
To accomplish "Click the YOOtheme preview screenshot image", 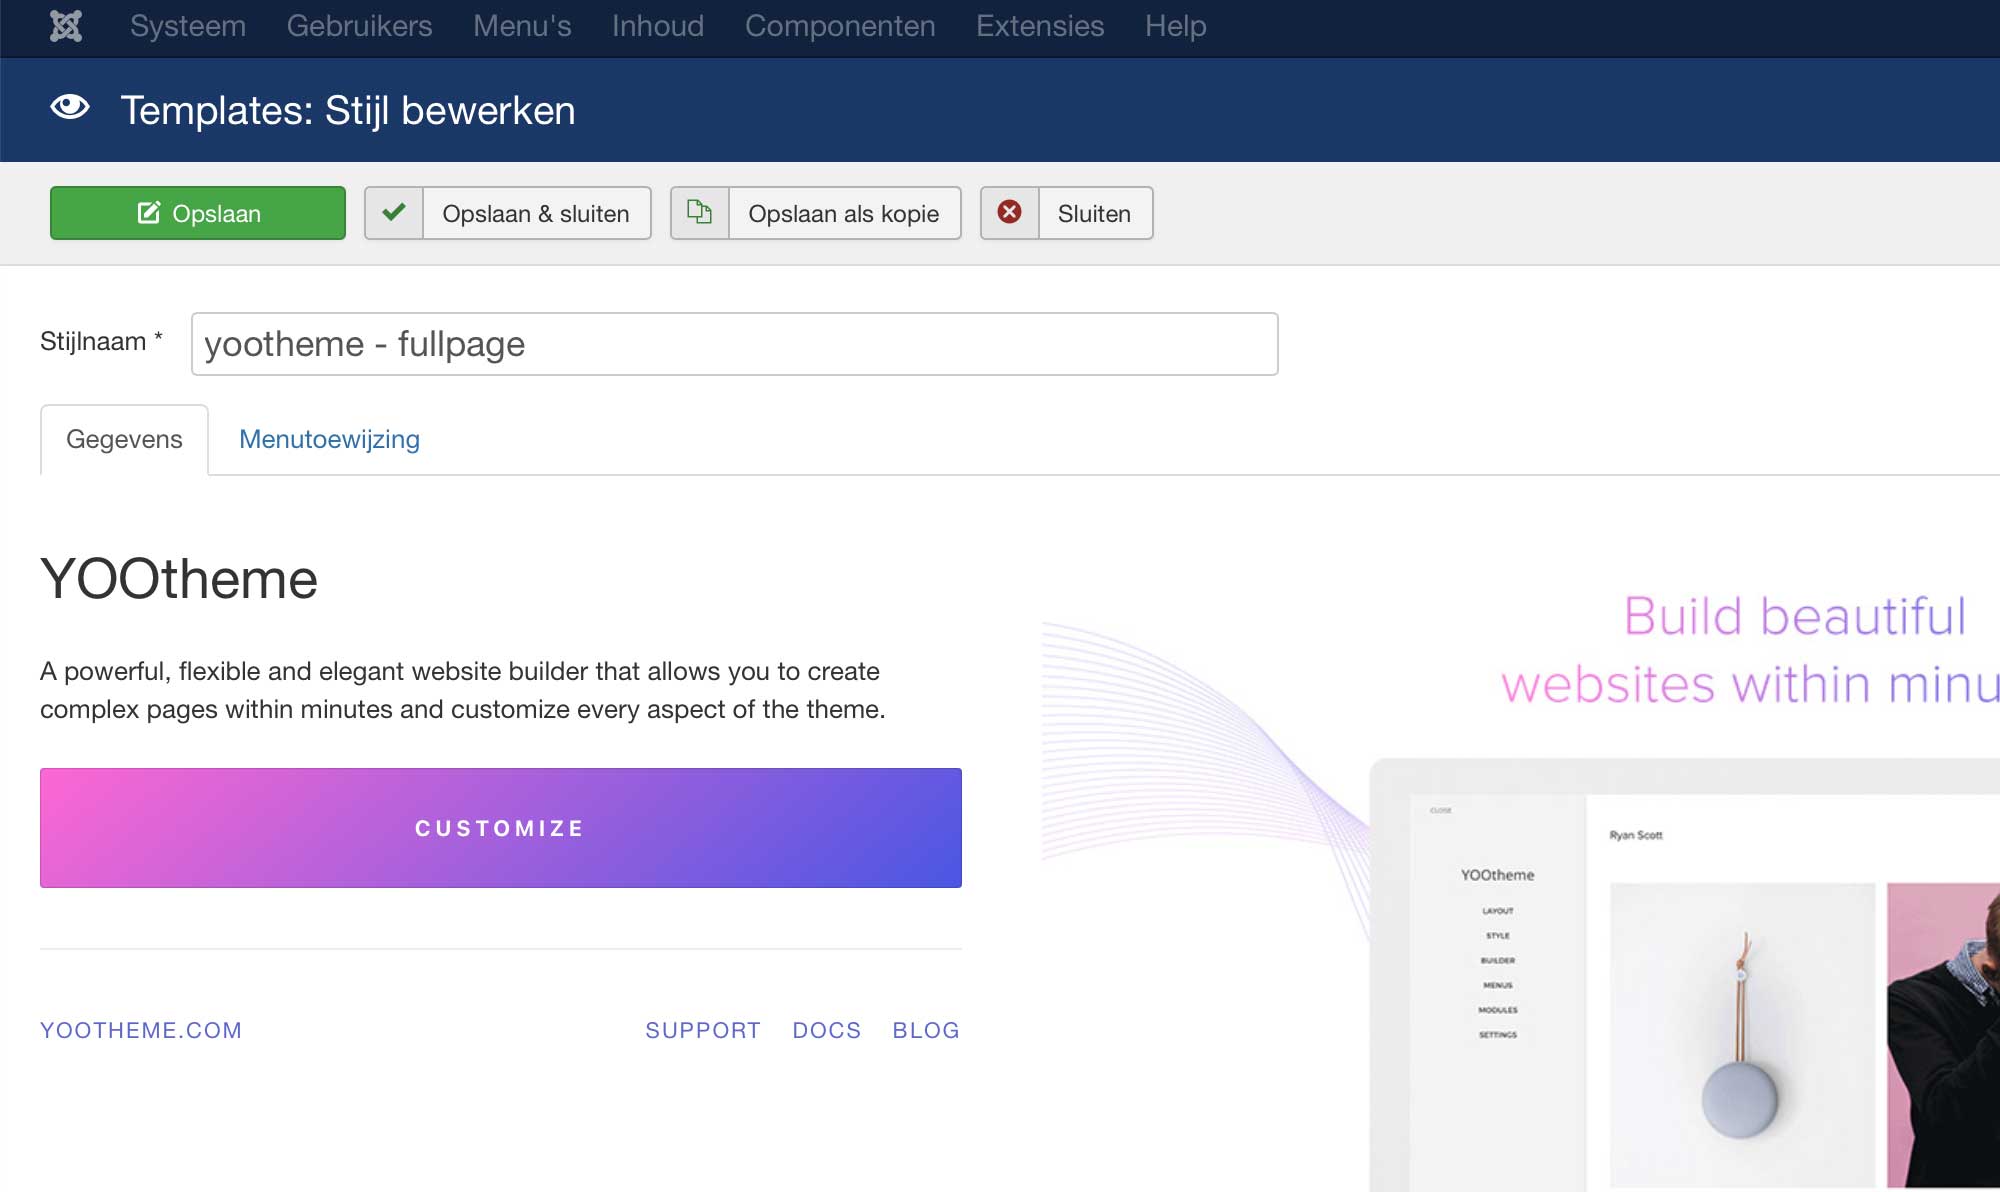I will point(1685,975).
